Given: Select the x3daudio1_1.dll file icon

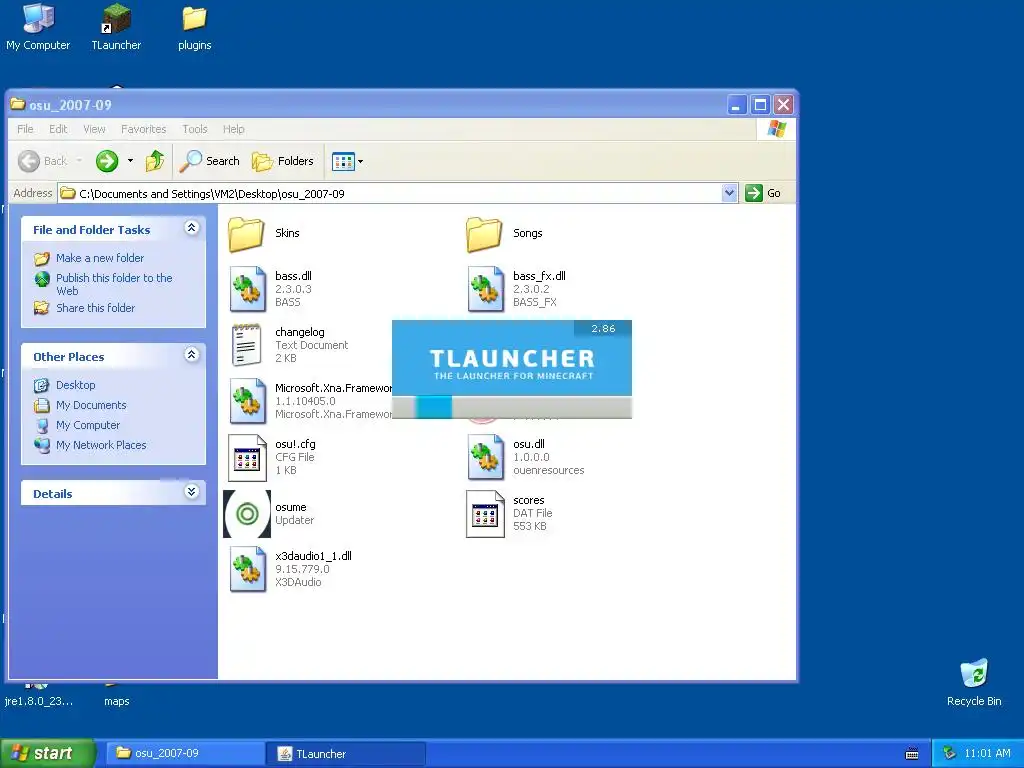Looking at the screenshot, I should [248, 569].
